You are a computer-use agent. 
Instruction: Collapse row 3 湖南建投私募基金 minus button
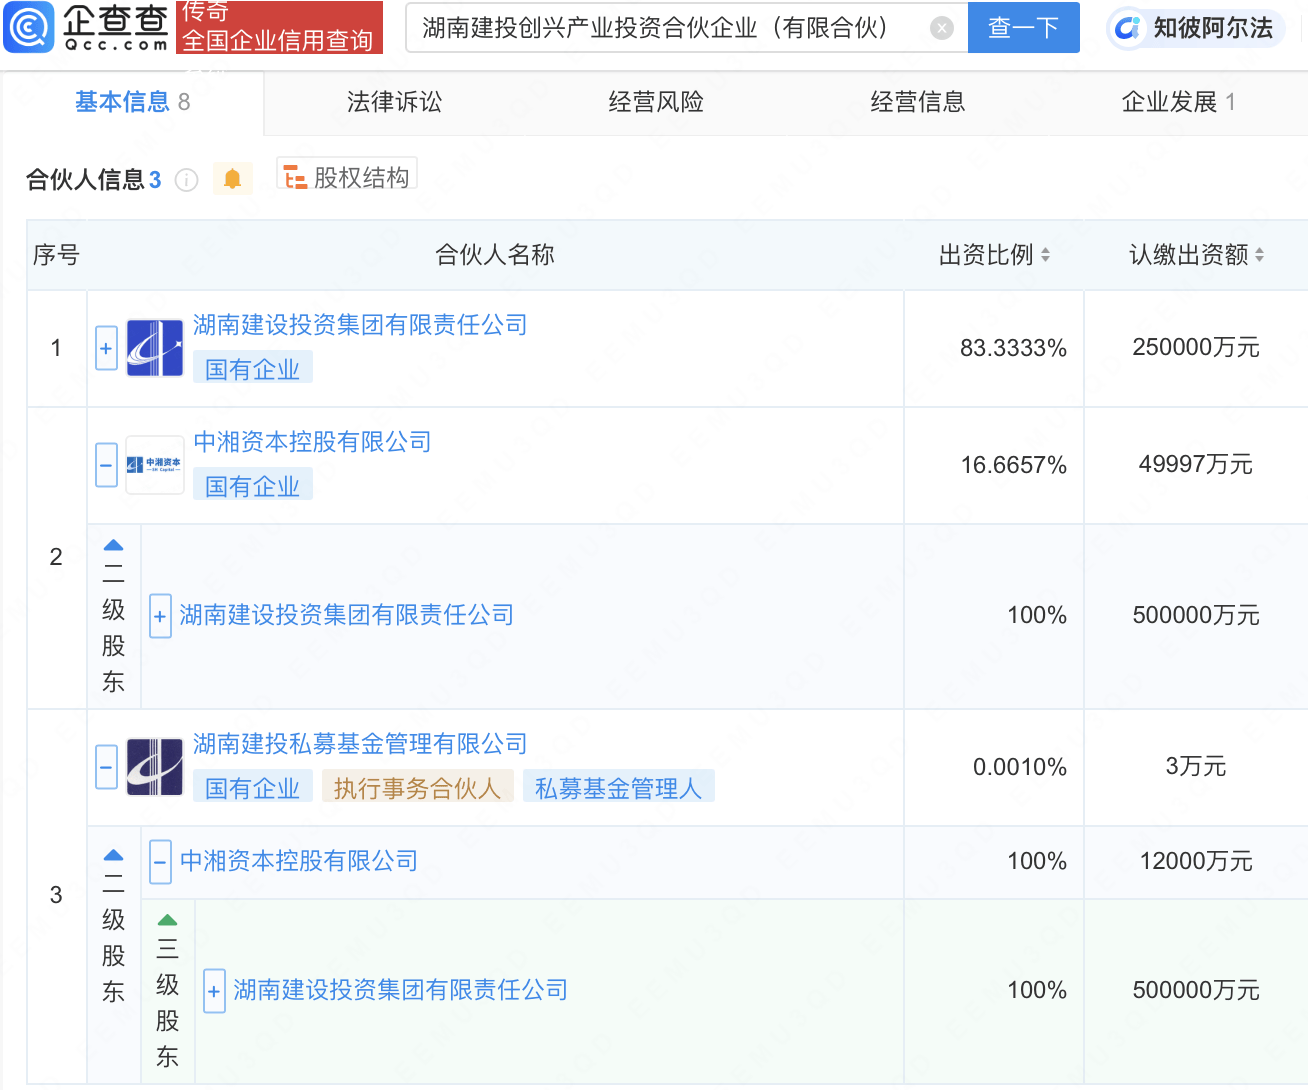(x=106, y=767)
